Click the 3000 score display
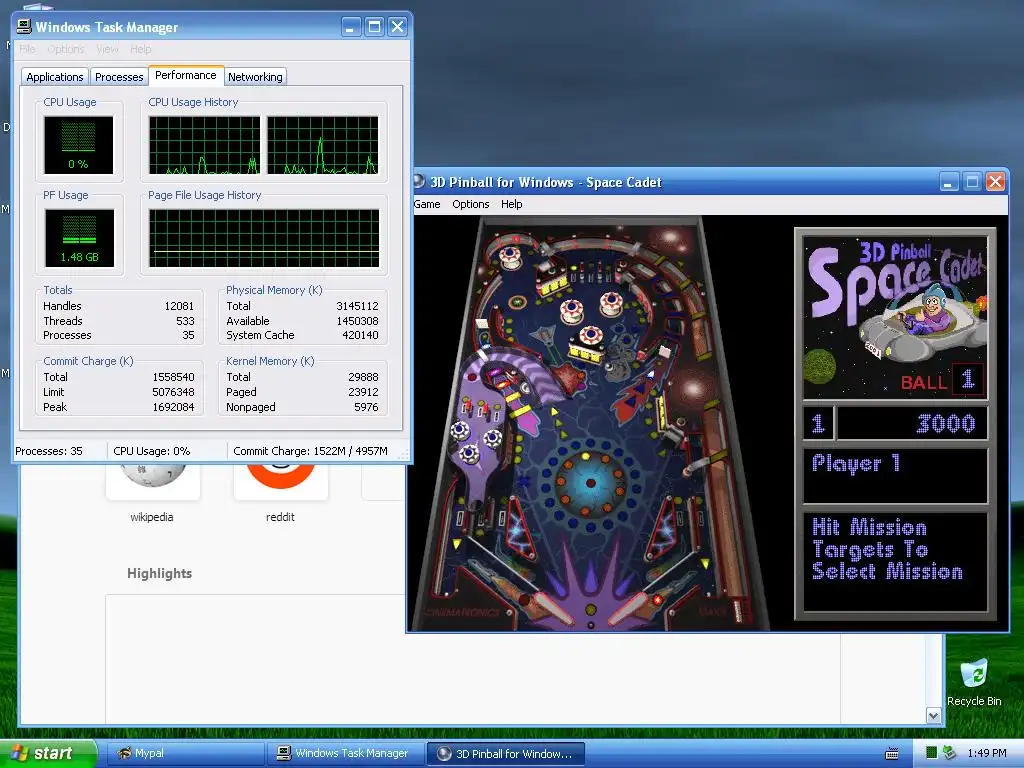The image size is (1024, 768). point(912,424)
